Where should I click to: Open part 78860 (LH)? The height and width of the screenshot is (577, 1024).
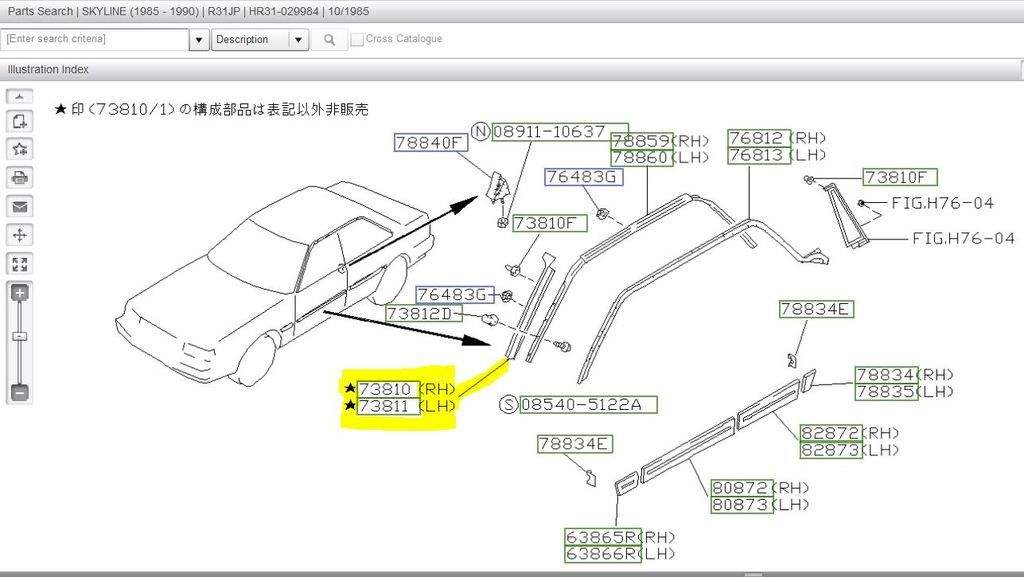tap(641, 157)
